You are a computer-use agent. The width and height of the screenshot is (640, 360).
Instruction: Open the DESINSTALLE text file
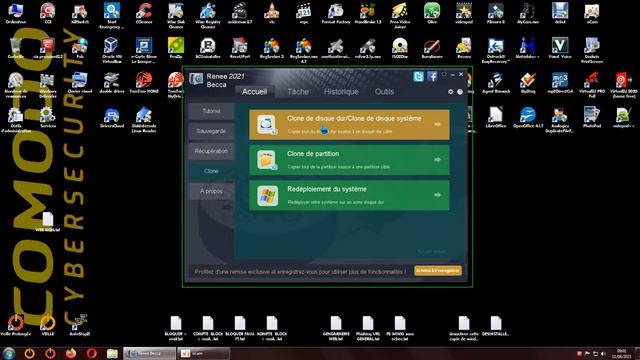point(496,325)
